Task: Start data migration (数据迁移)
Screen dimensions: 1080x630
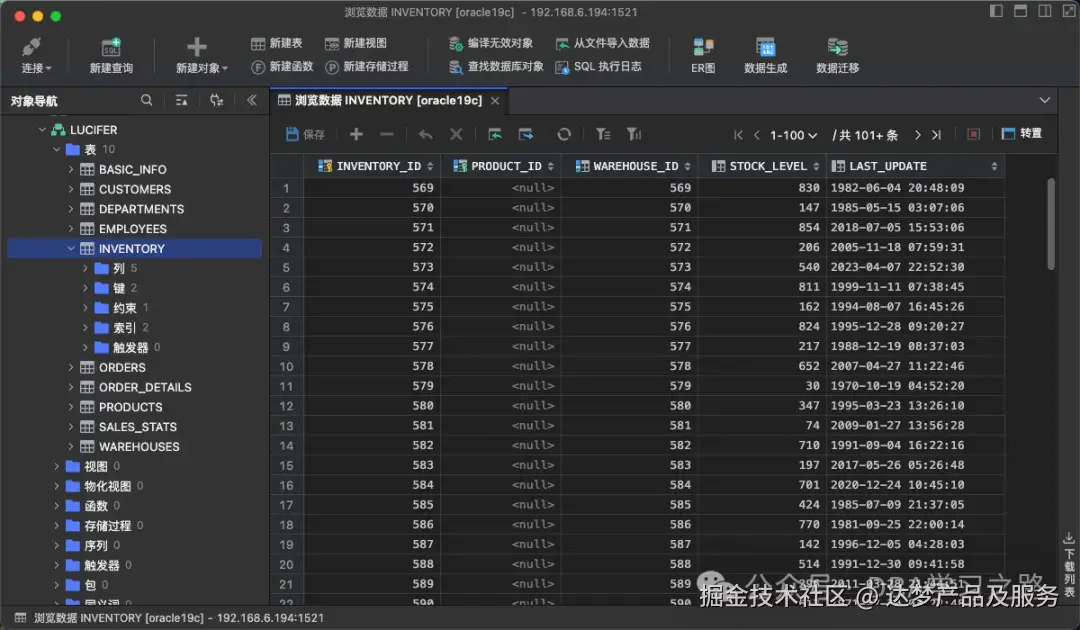Action: pos(837,54)
